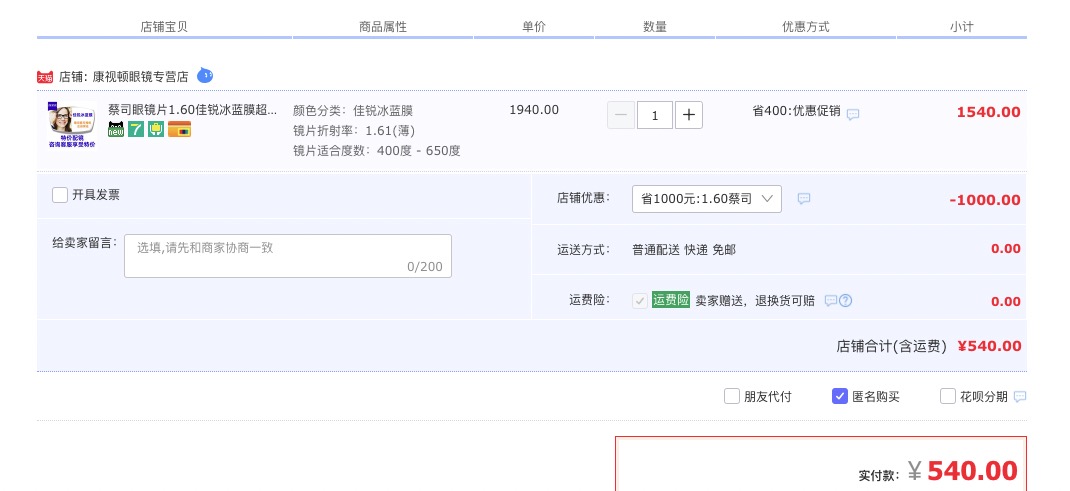Click the 店铺宝贝 column header
Screen dimensions: 1070x491
click(164, 27)
